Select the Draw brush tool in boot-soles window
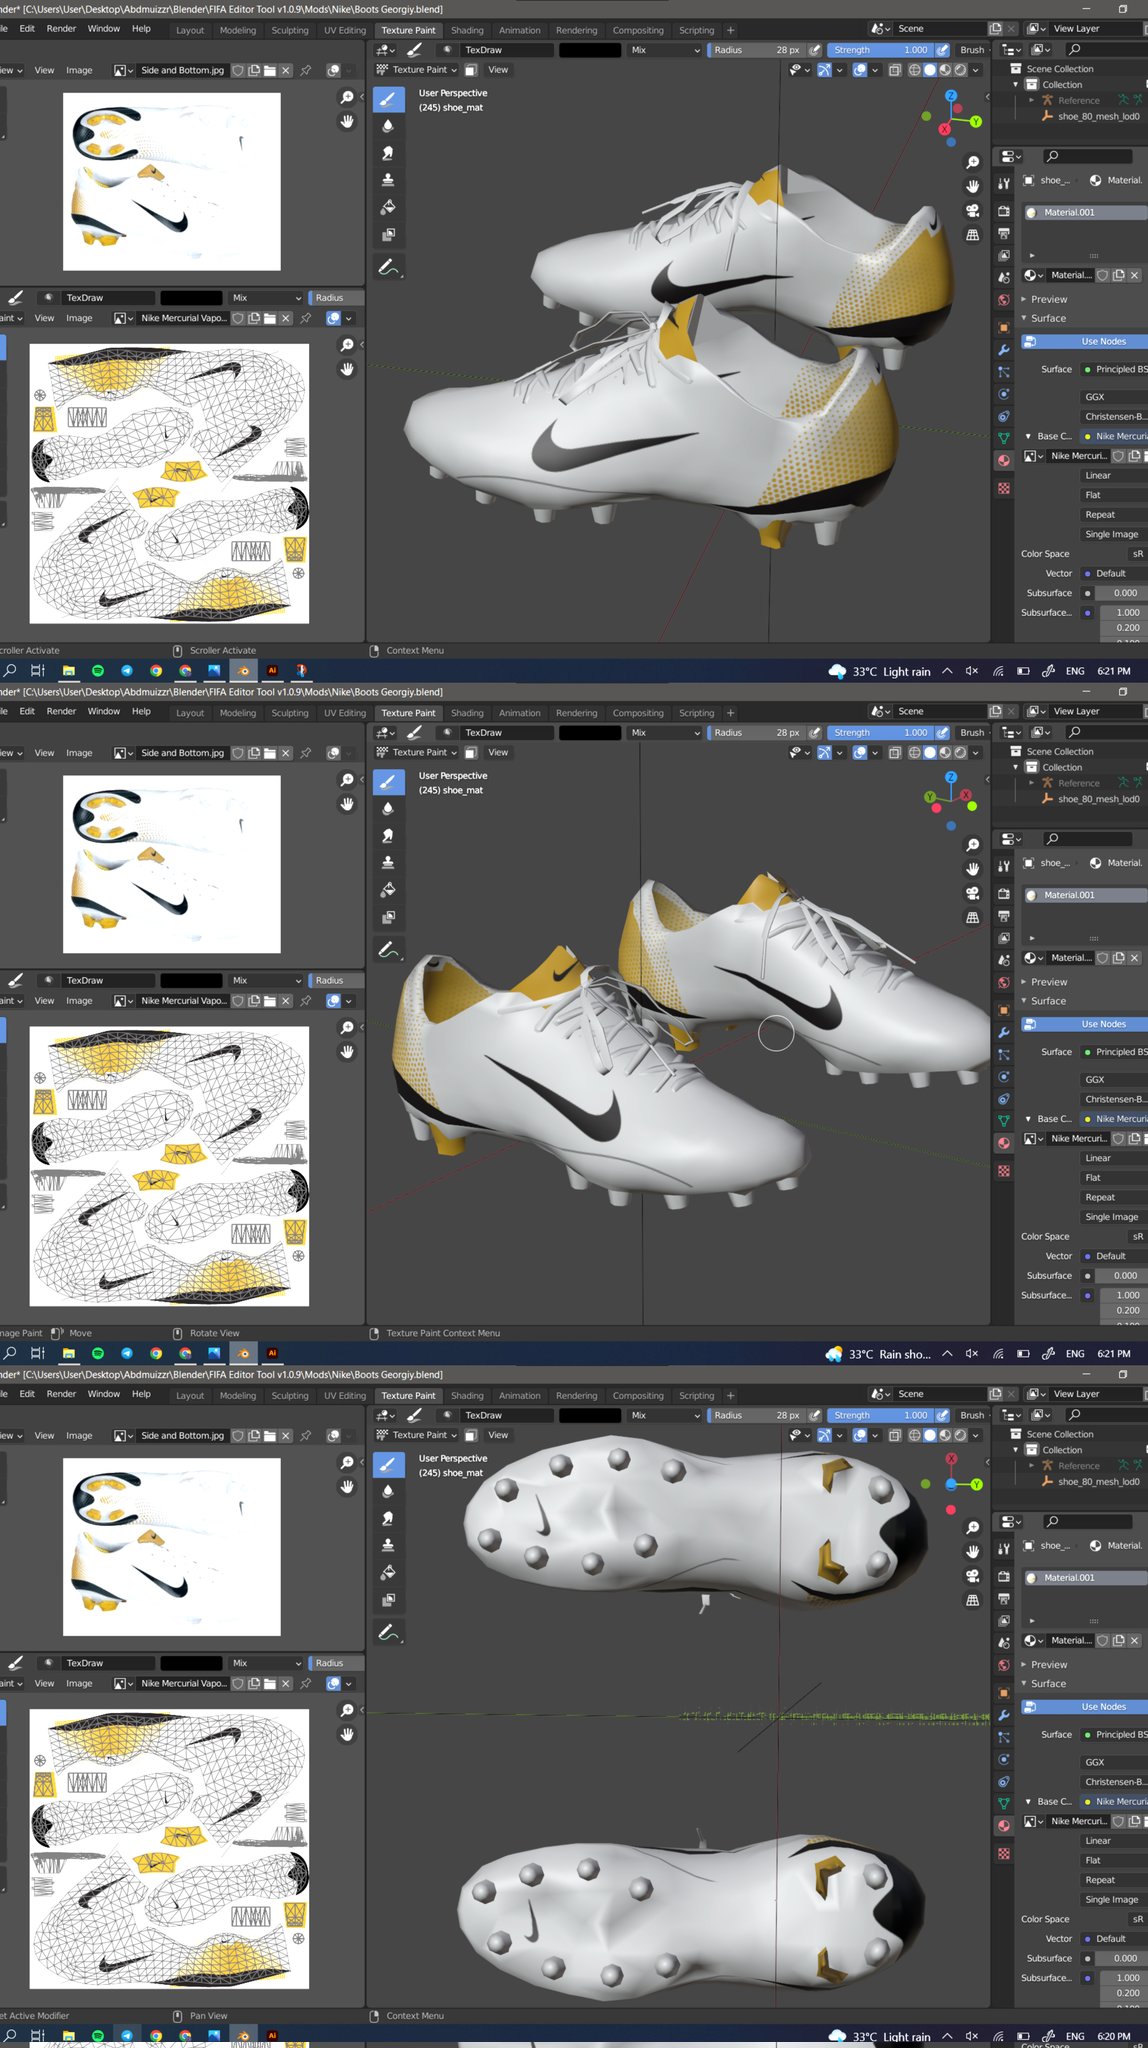1148x2048 pixels. click(x=389, y=1464)
